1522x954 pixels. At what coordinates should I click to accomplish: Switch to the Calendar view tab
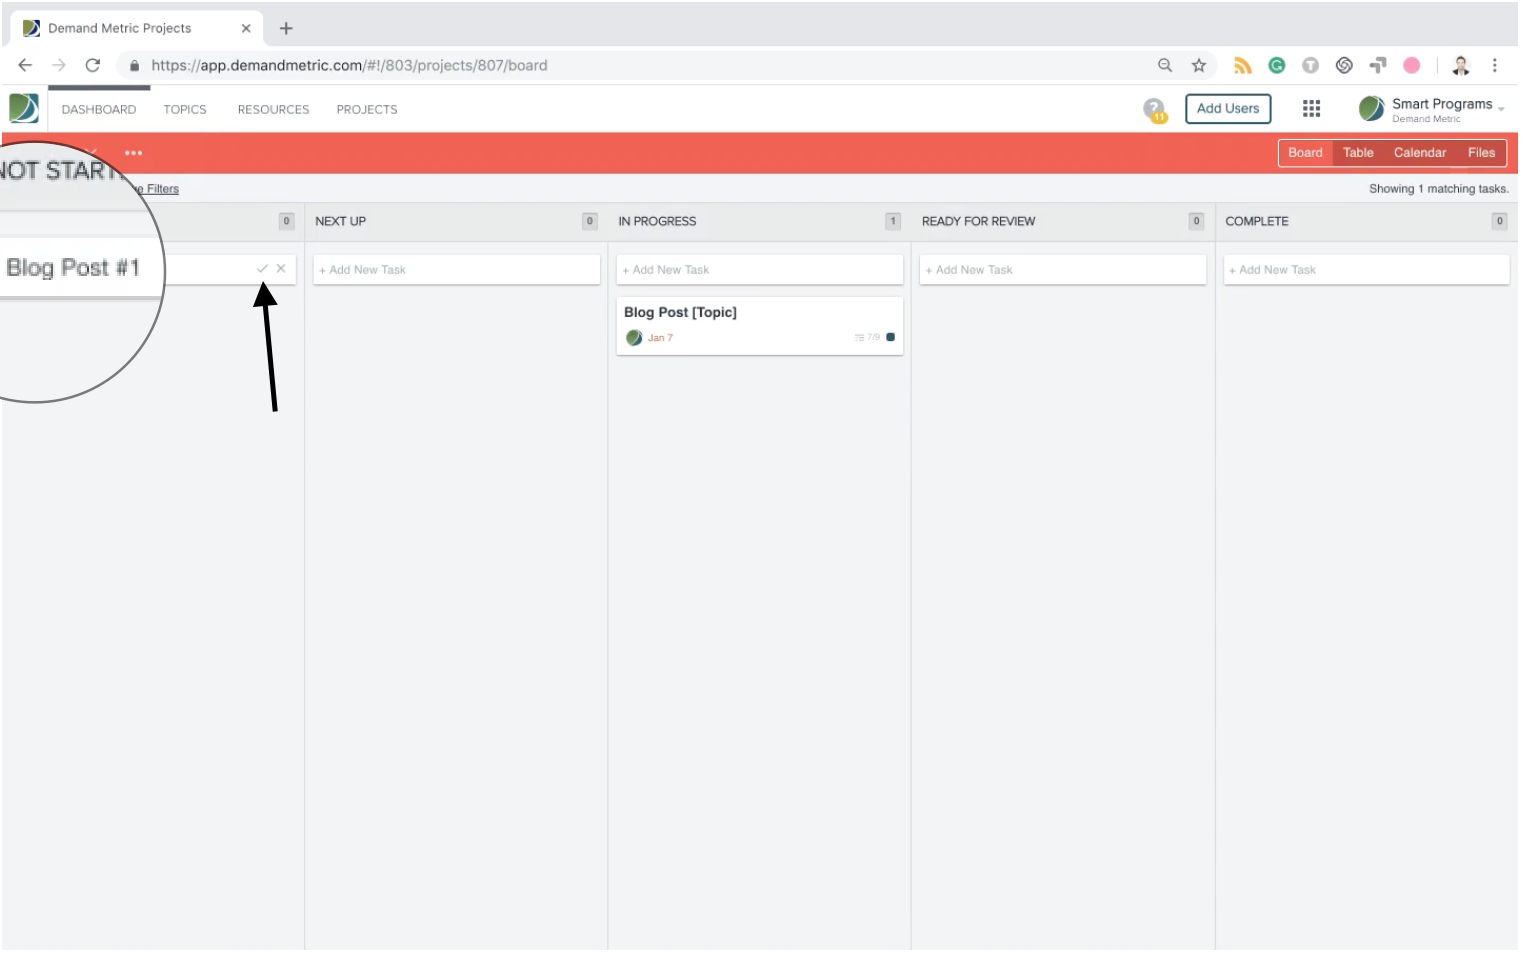click(x=1420, y=153)
